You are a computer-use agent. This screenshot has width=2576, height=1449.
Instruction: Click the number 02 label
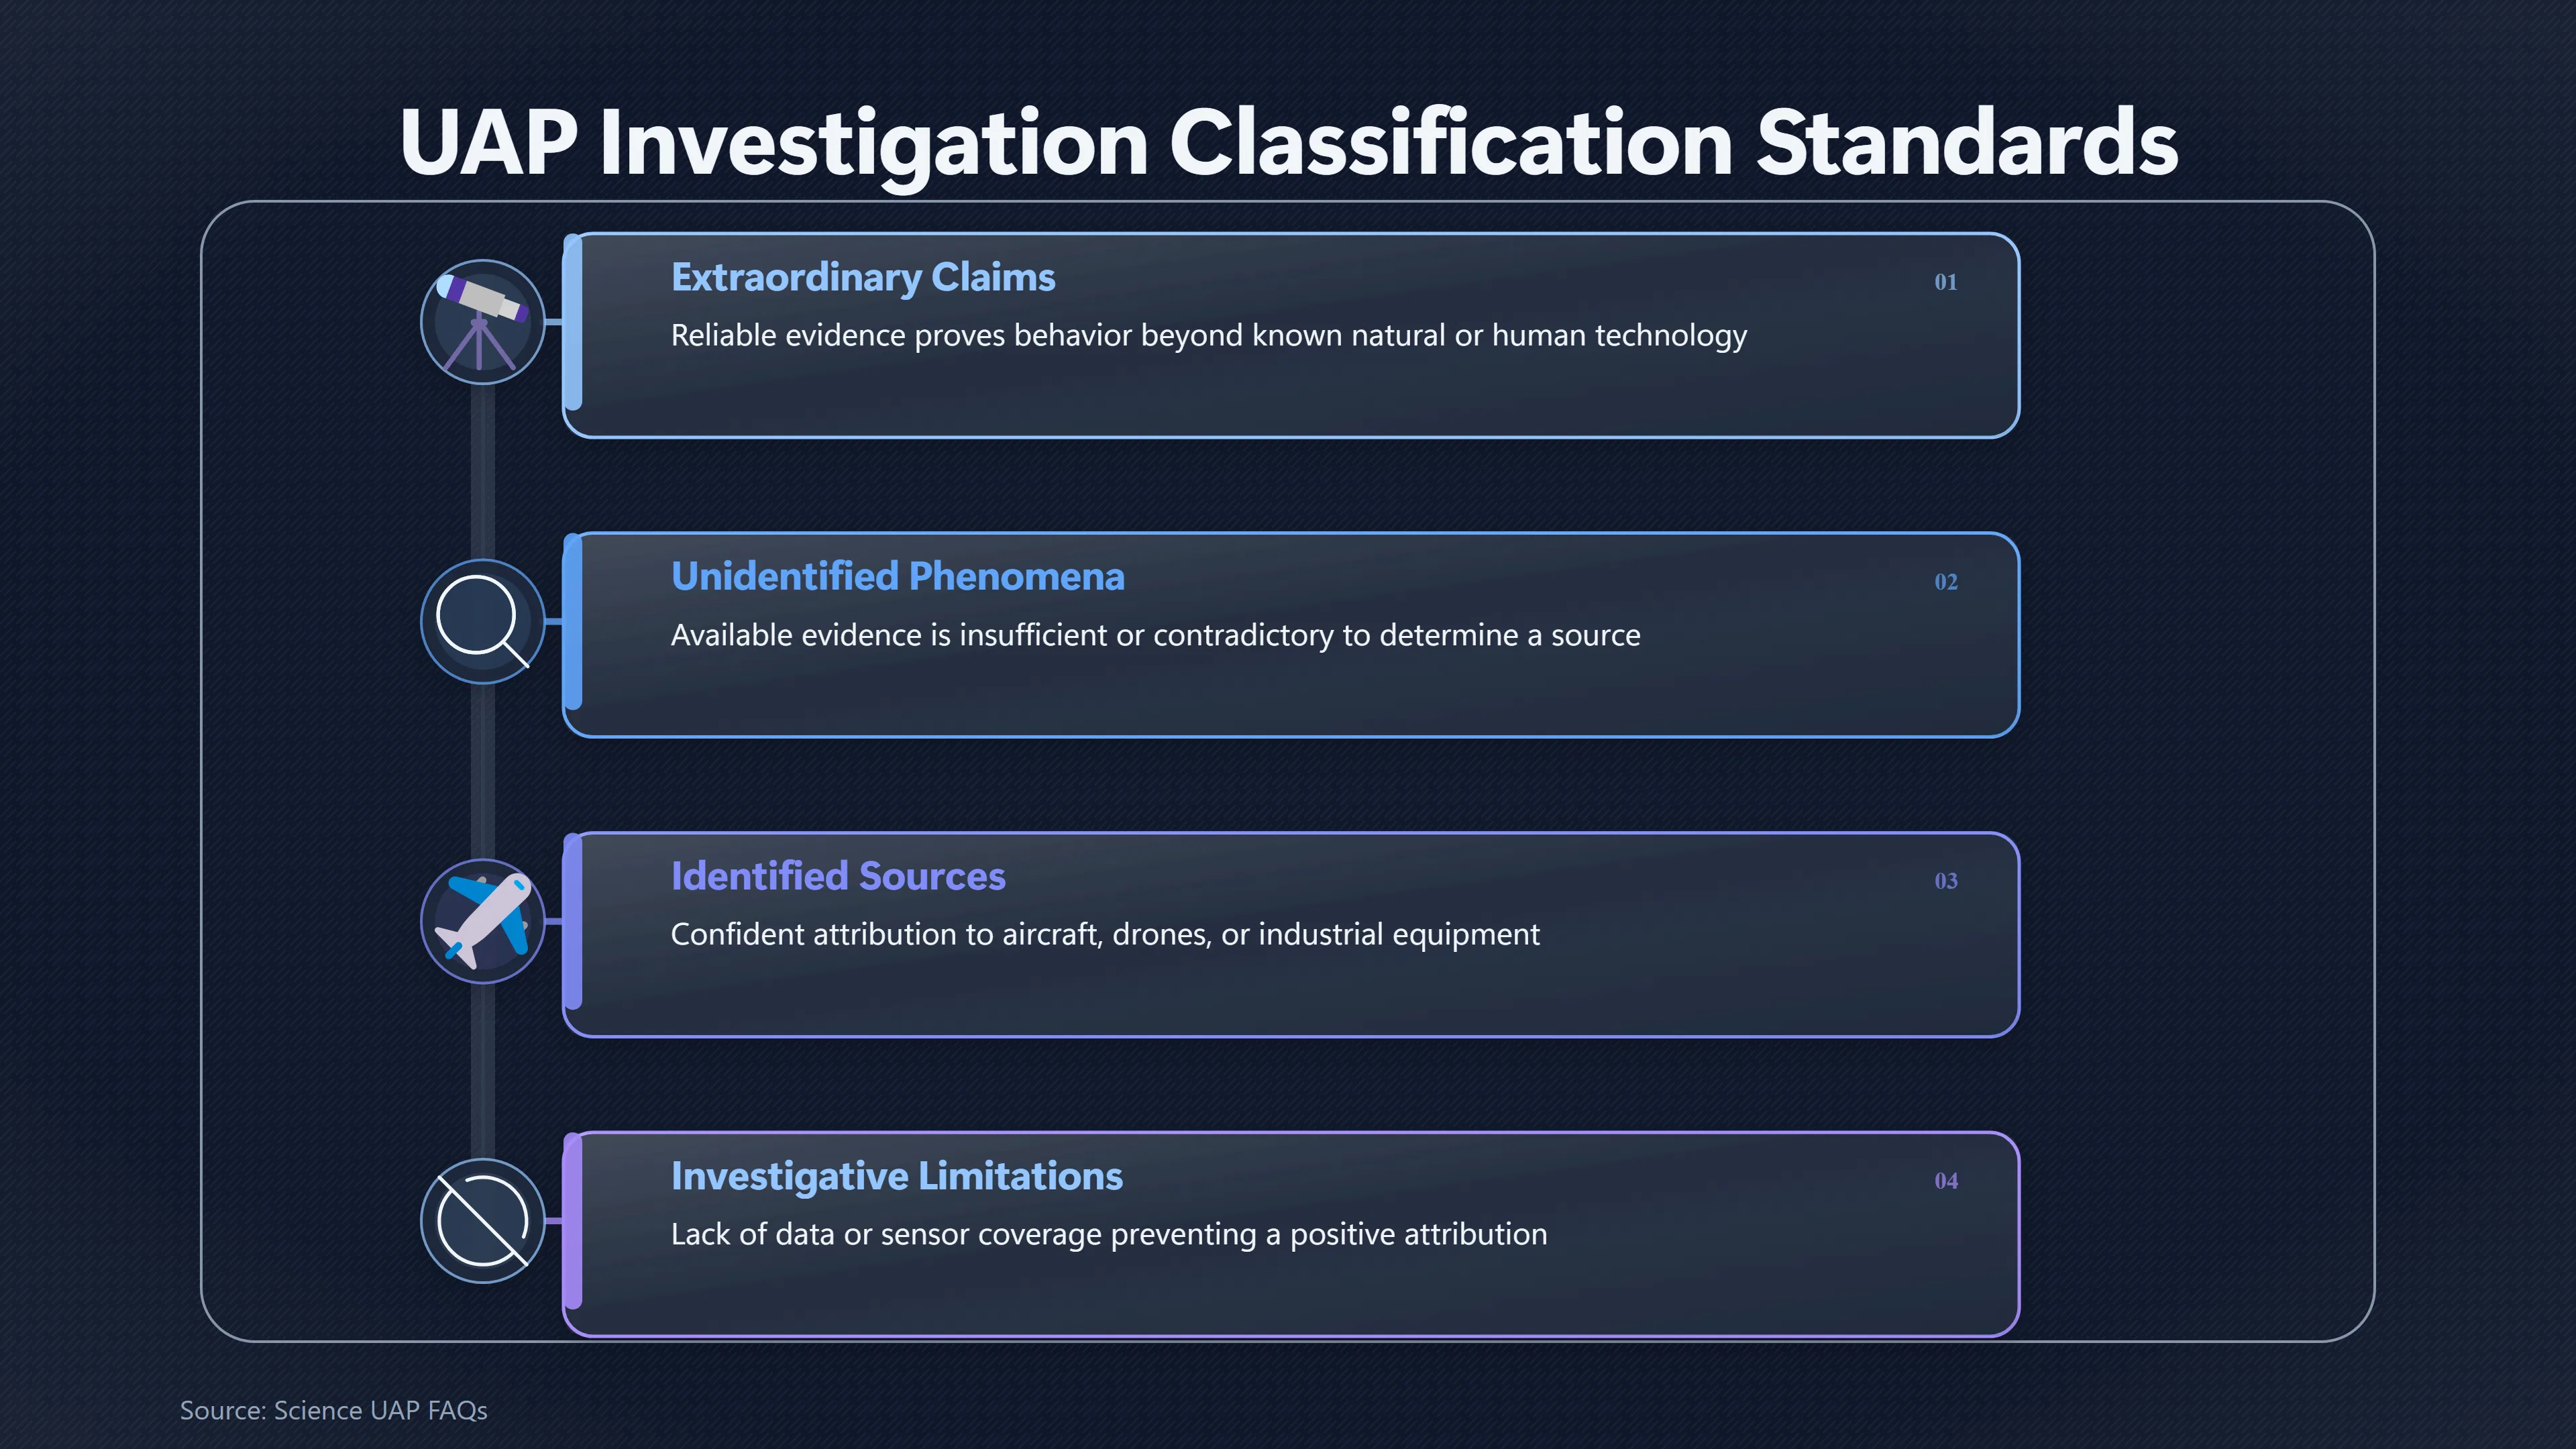1945,582
